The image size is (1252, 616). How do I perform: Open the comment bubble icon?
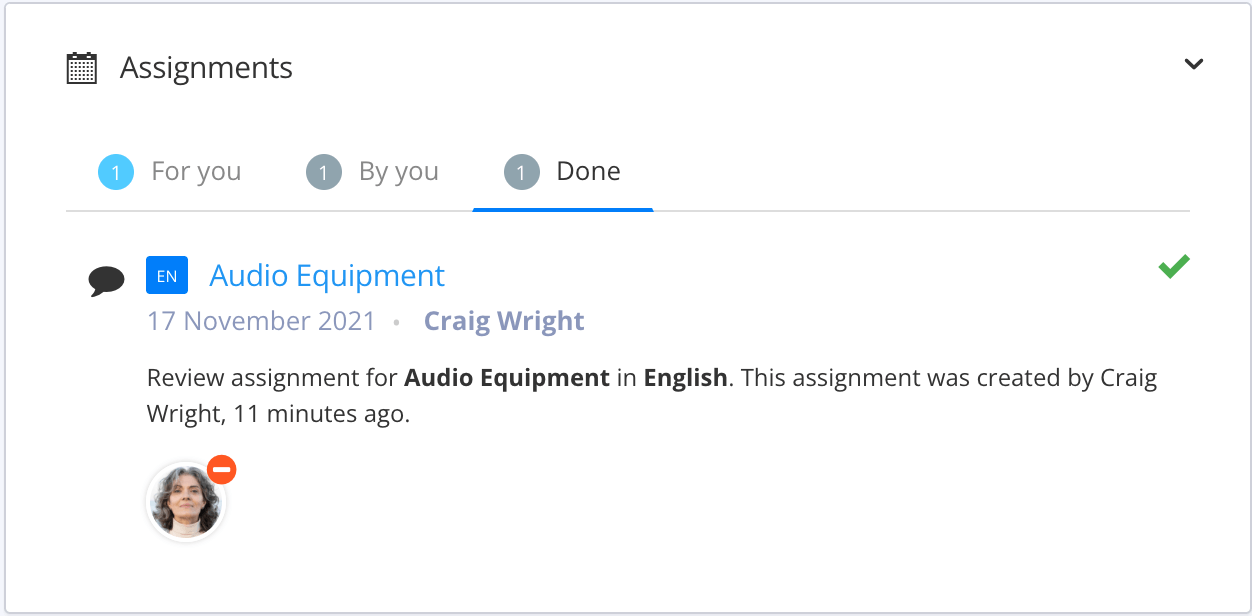(107, 281)
